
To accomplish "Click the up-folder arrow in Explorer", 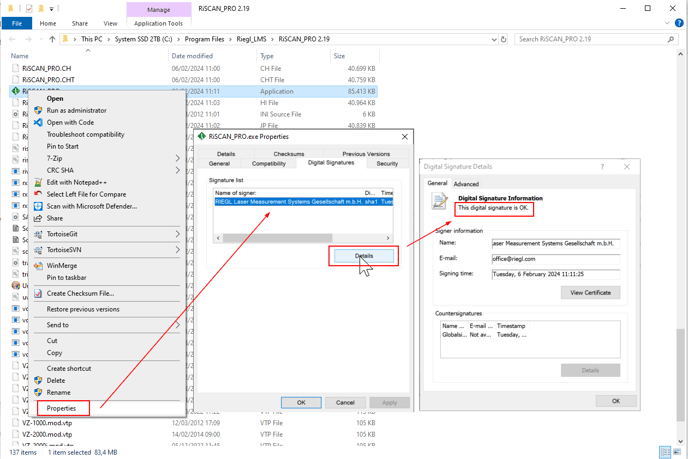I will click(52, 40).
